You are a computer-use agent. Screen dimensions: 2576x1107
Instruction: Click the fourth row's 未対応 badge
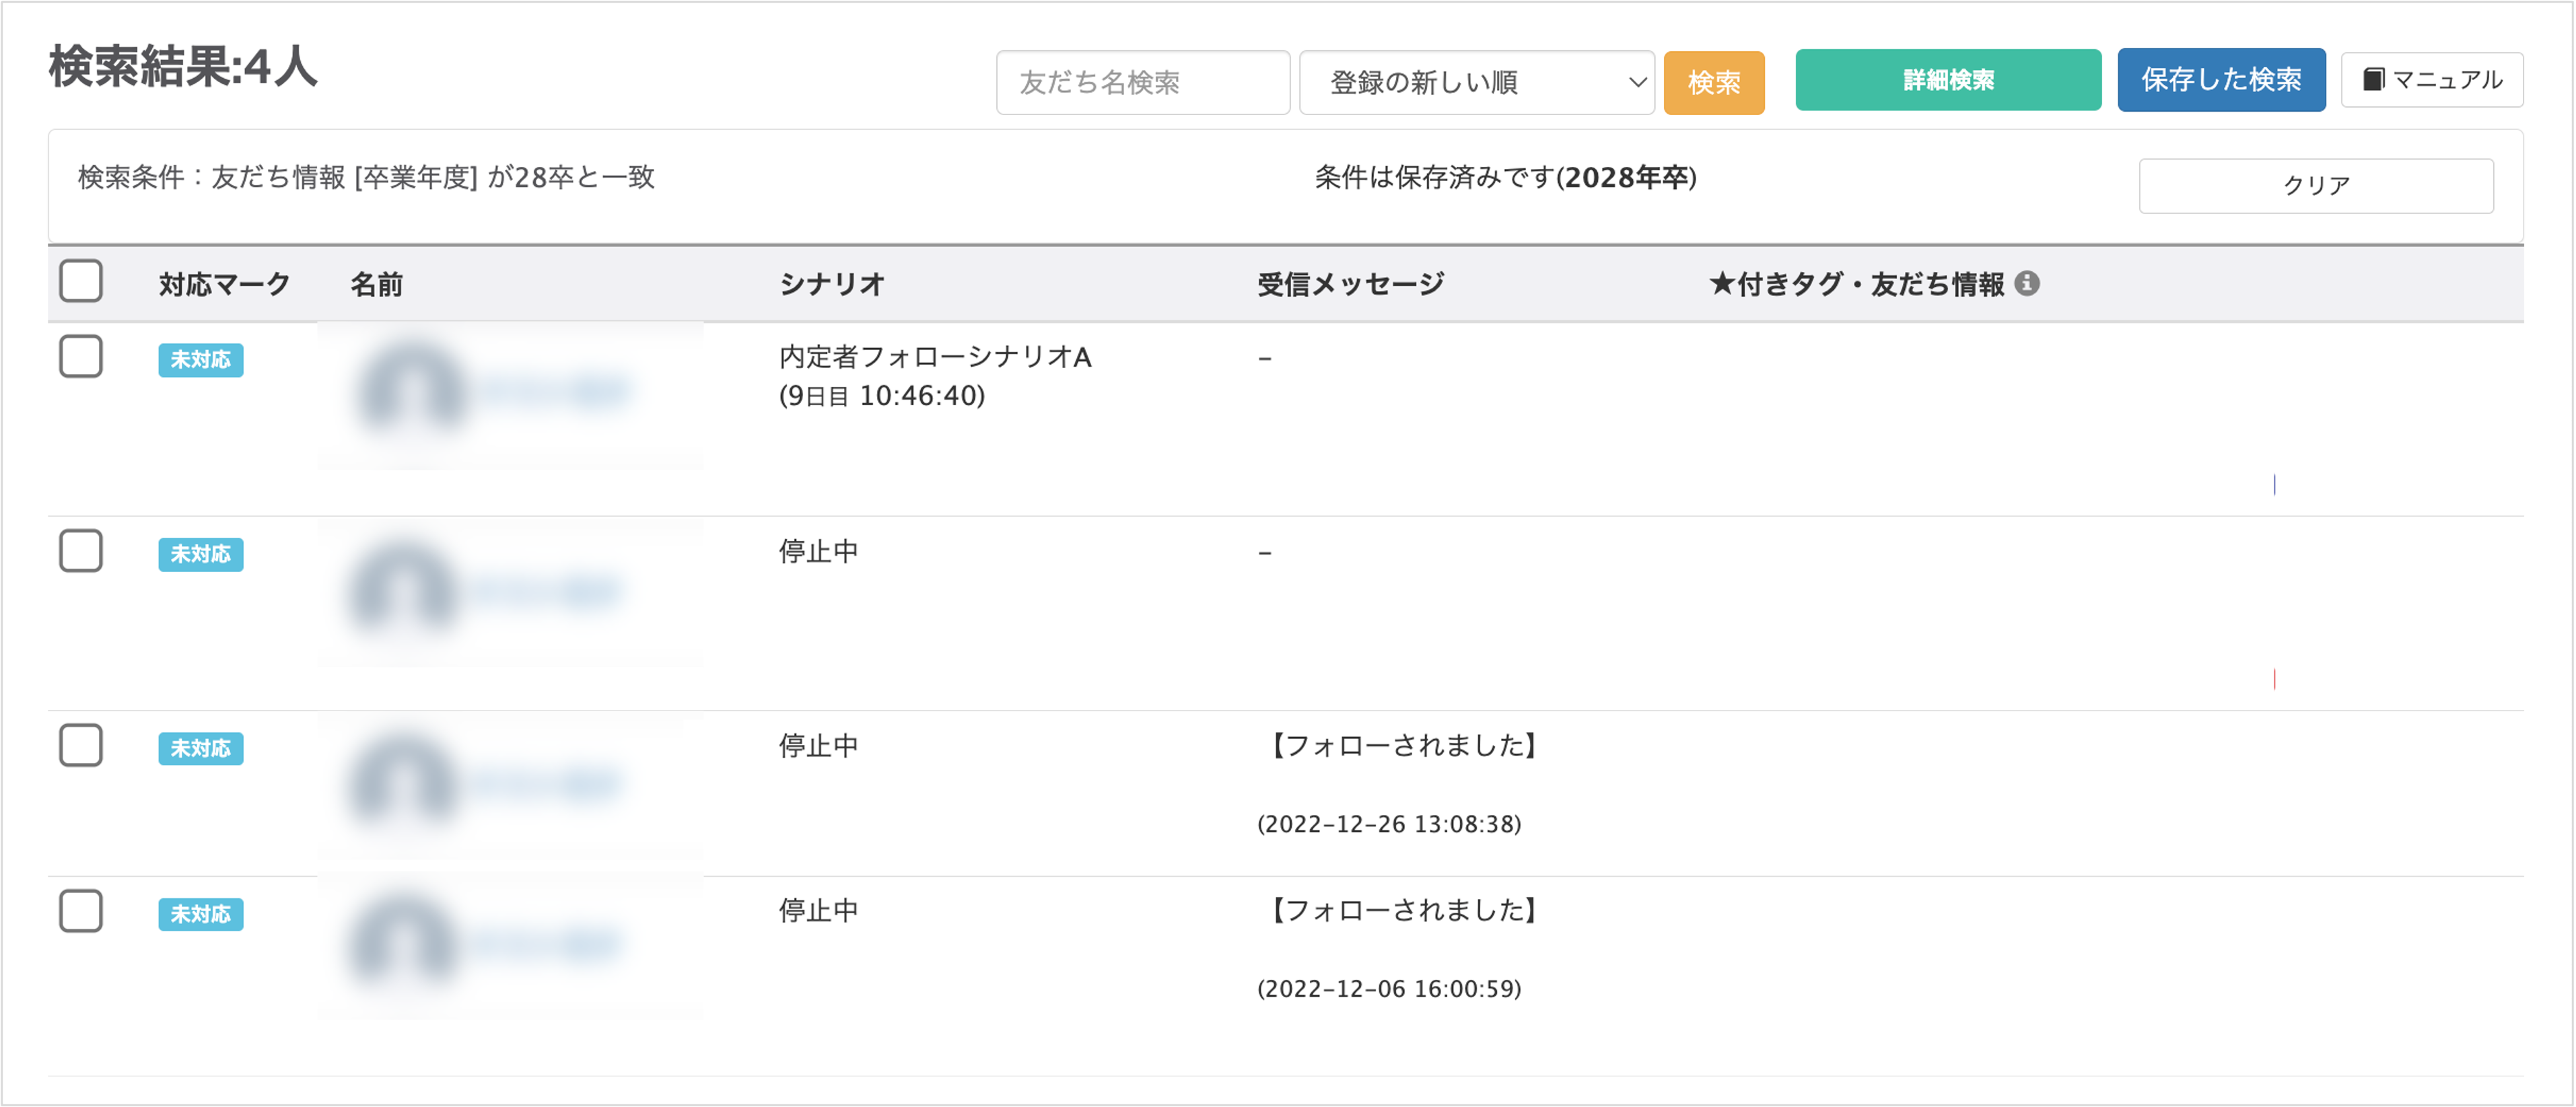(200, 914)
